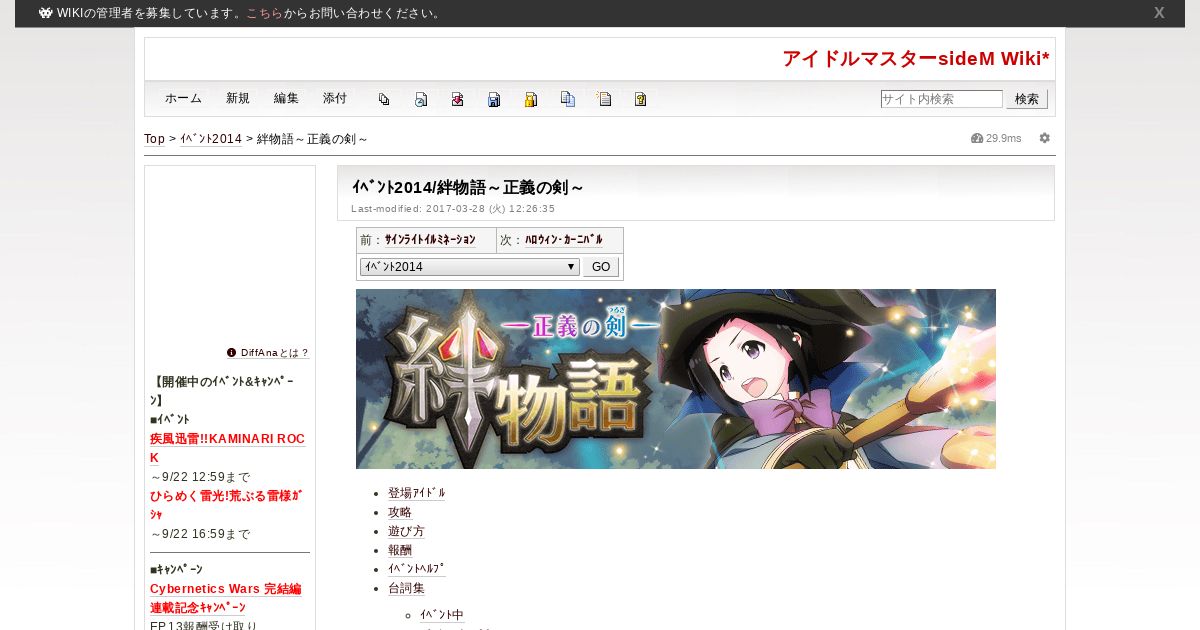
Task: Open ｲﾍﾞﾝﾄ2014 breadcrumb link
Action: [x=211, y=139]
